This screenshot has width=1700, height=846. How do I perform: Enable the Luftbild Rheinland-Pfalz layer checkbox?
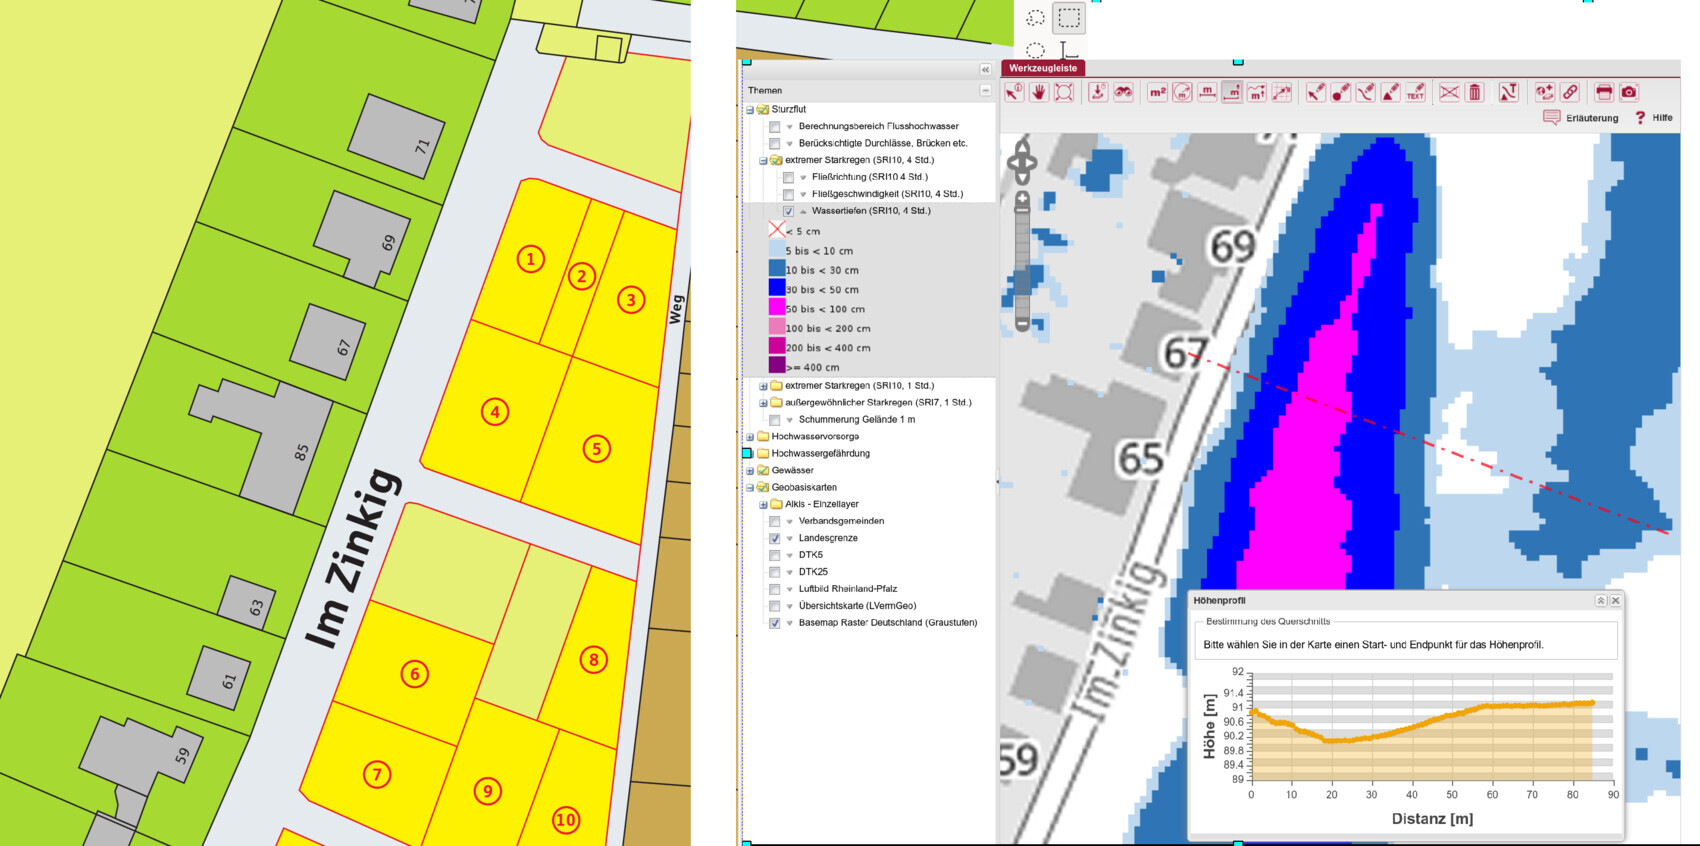[774, 589]
